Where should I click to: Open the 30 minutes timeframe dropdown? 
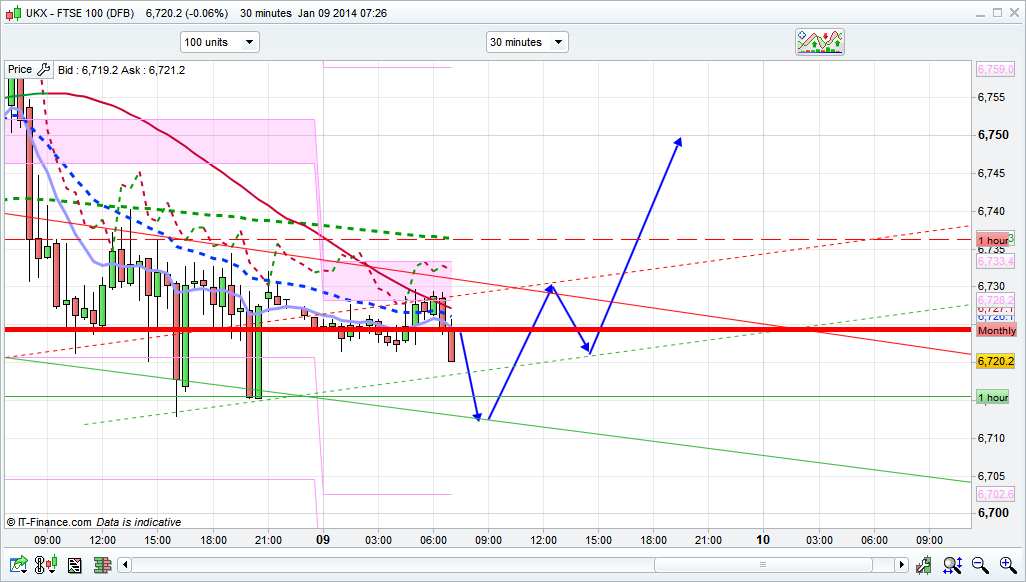(x=527, y=42)
